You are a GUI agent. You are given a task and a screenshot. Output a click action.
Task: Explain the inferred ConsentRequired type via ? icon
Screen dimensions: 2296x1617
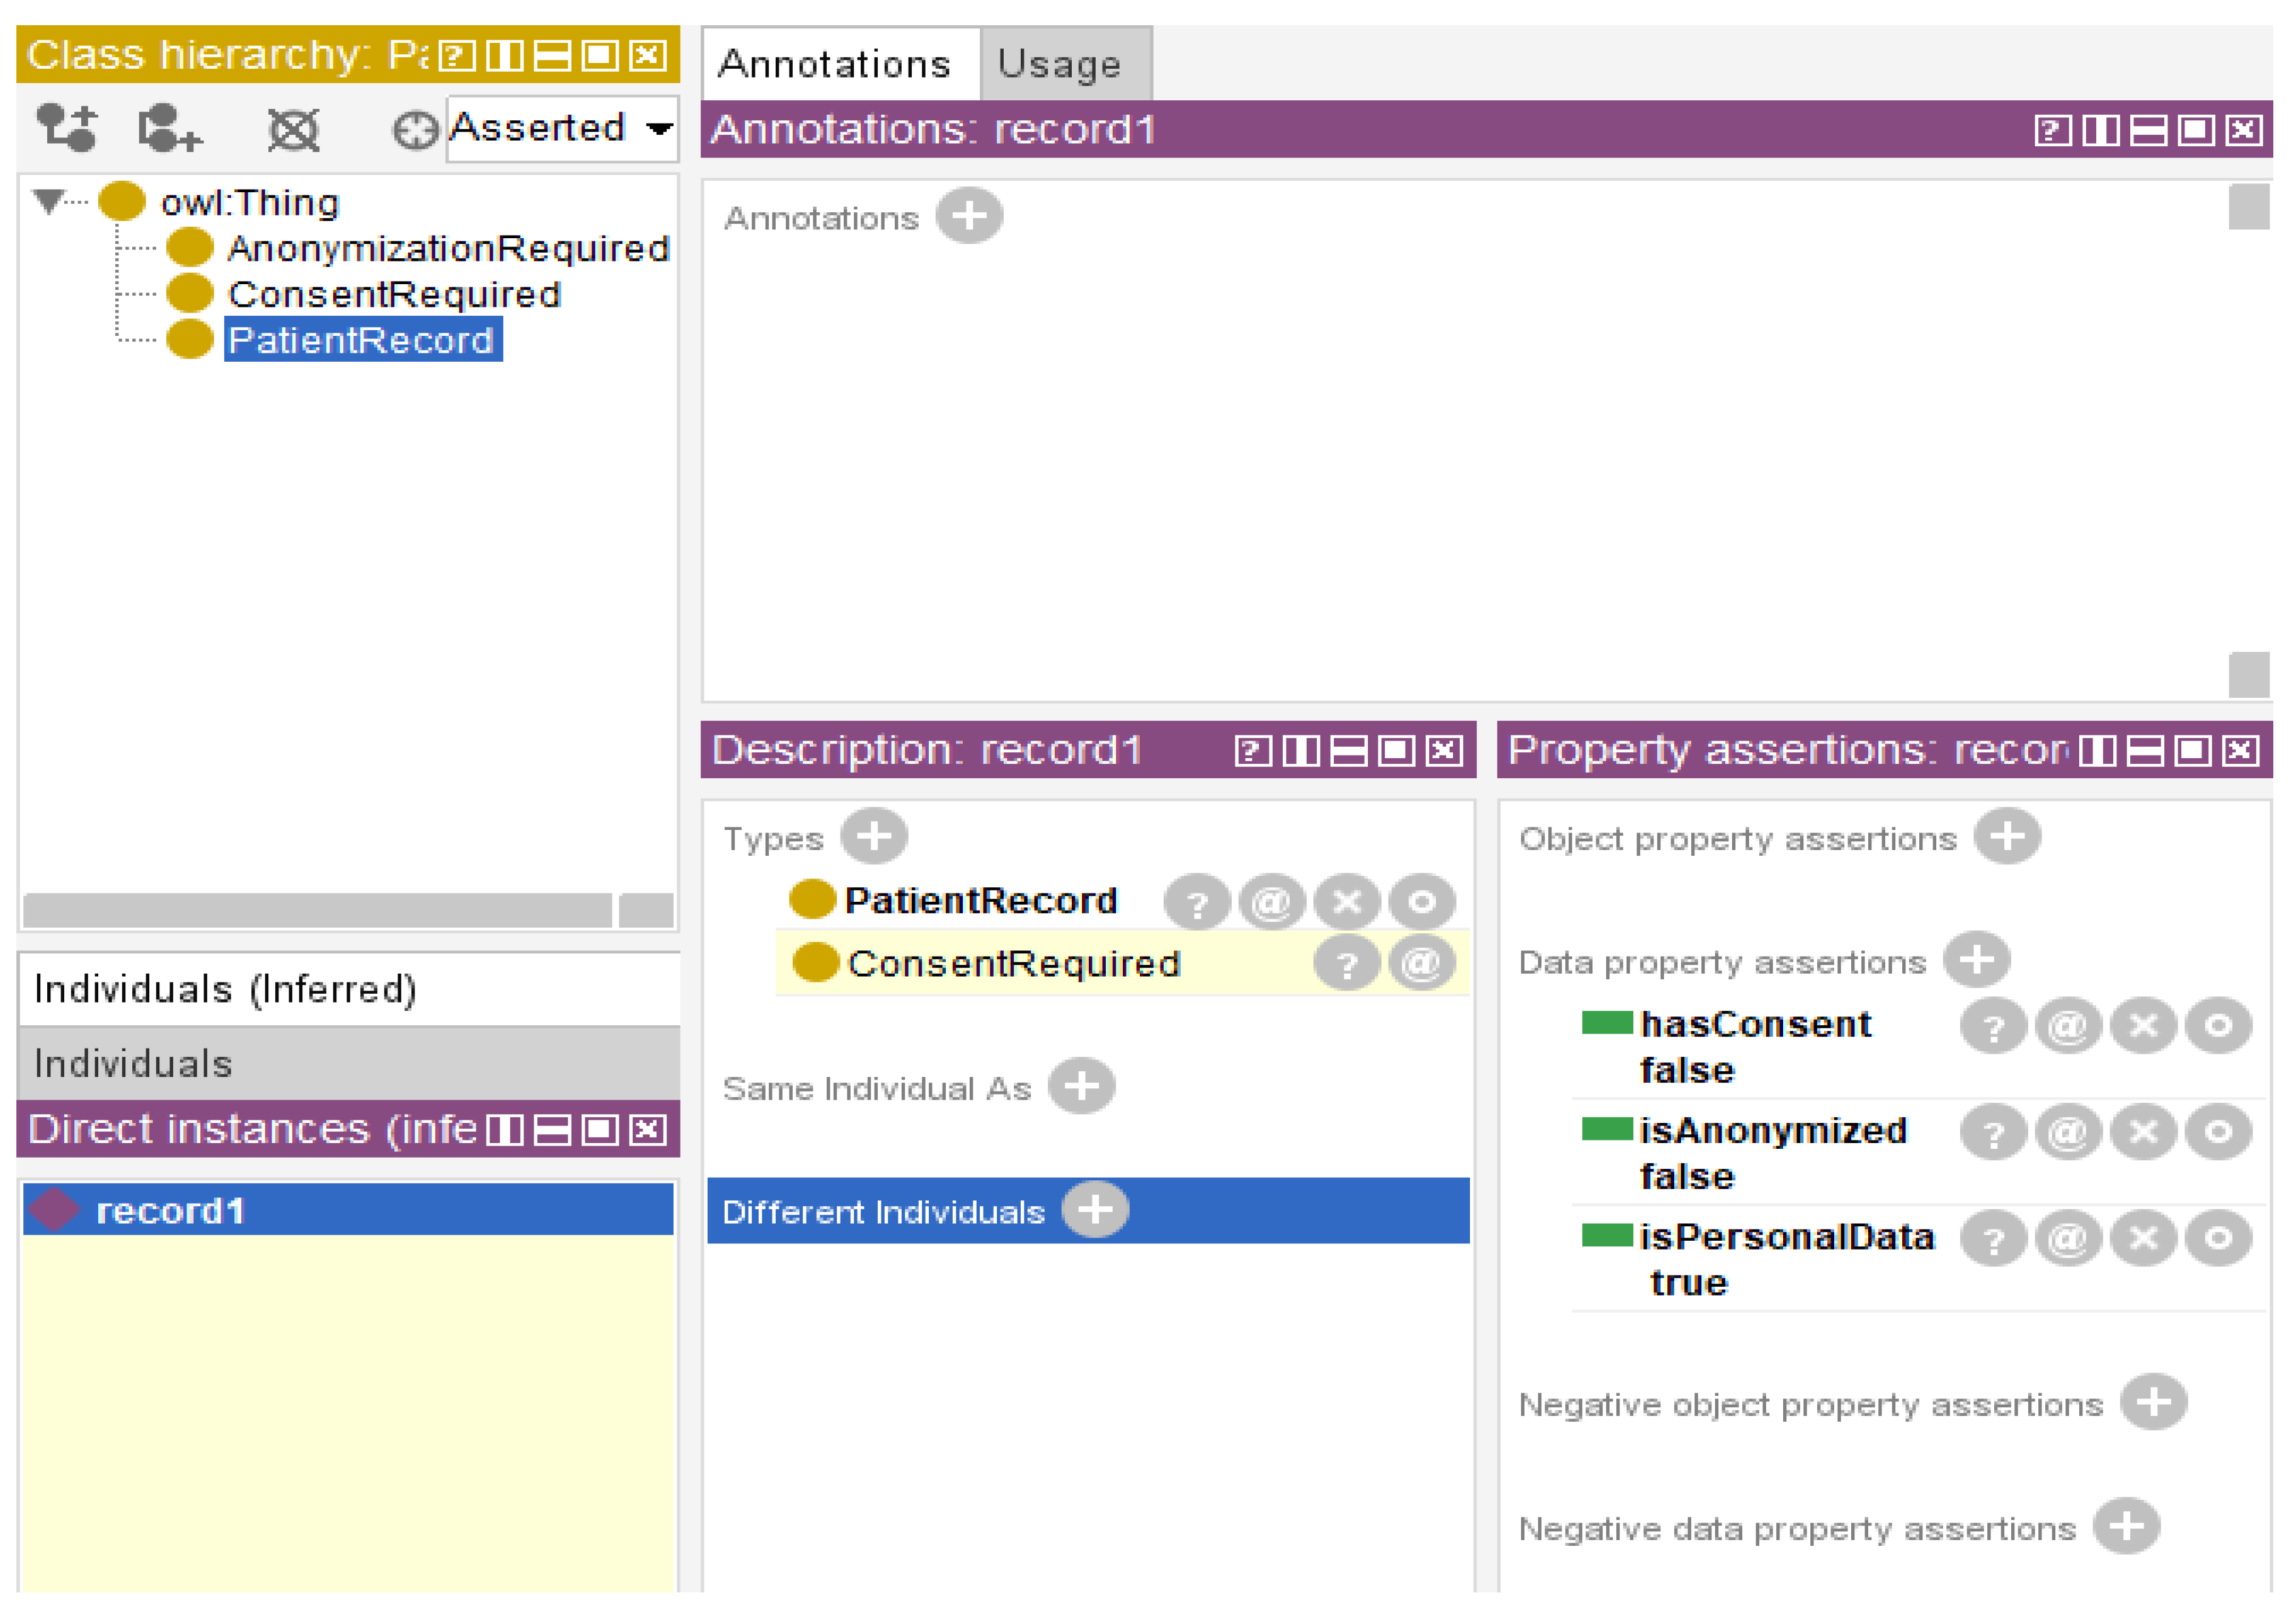(x=1347, y=963)
